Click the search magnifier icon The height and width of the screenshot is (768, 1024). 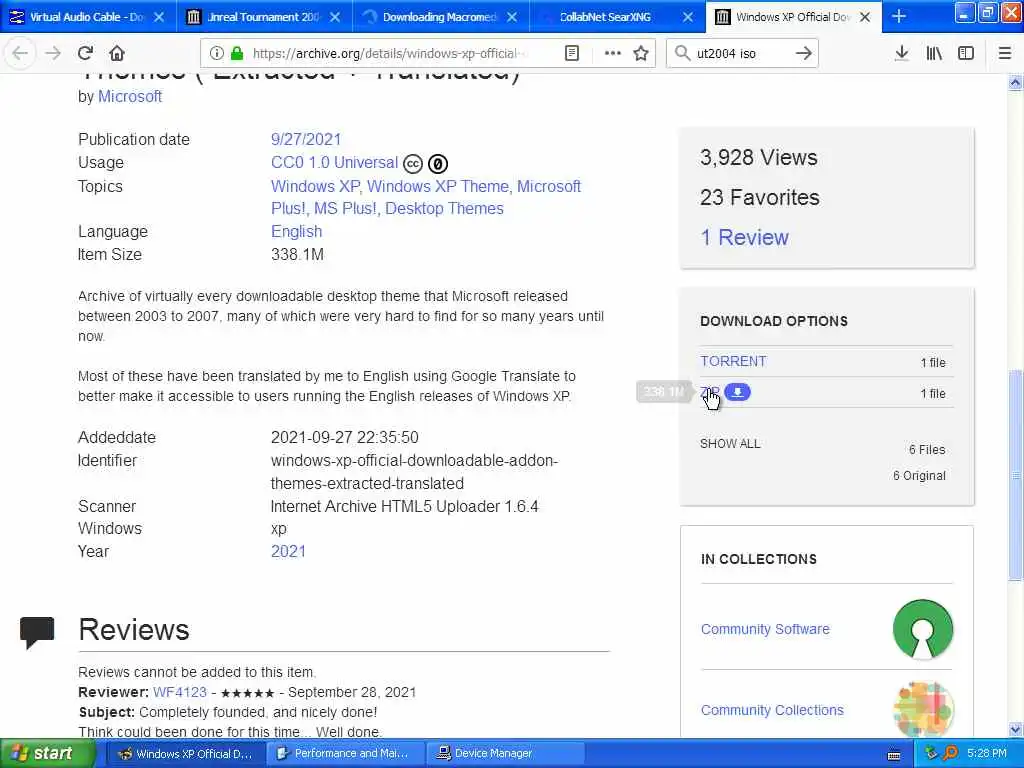[682, 54]
